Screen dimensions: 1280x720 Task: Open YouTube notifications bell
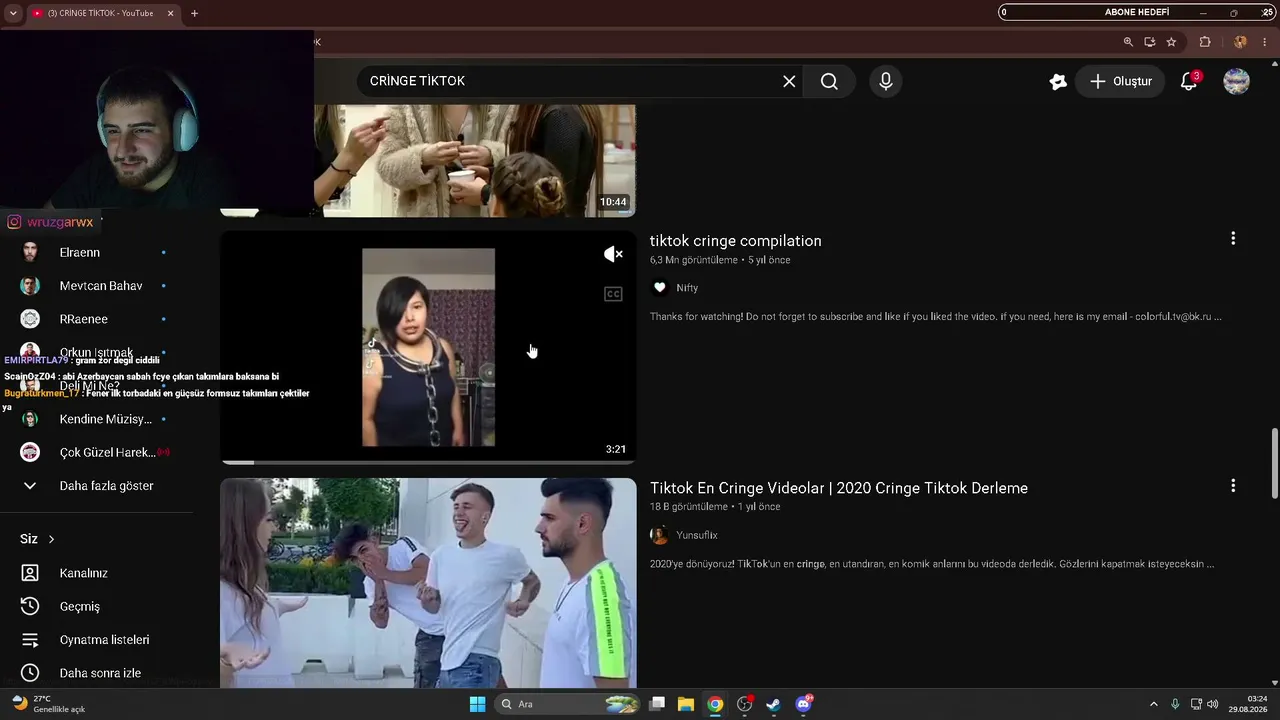[x=1189, y=81]
